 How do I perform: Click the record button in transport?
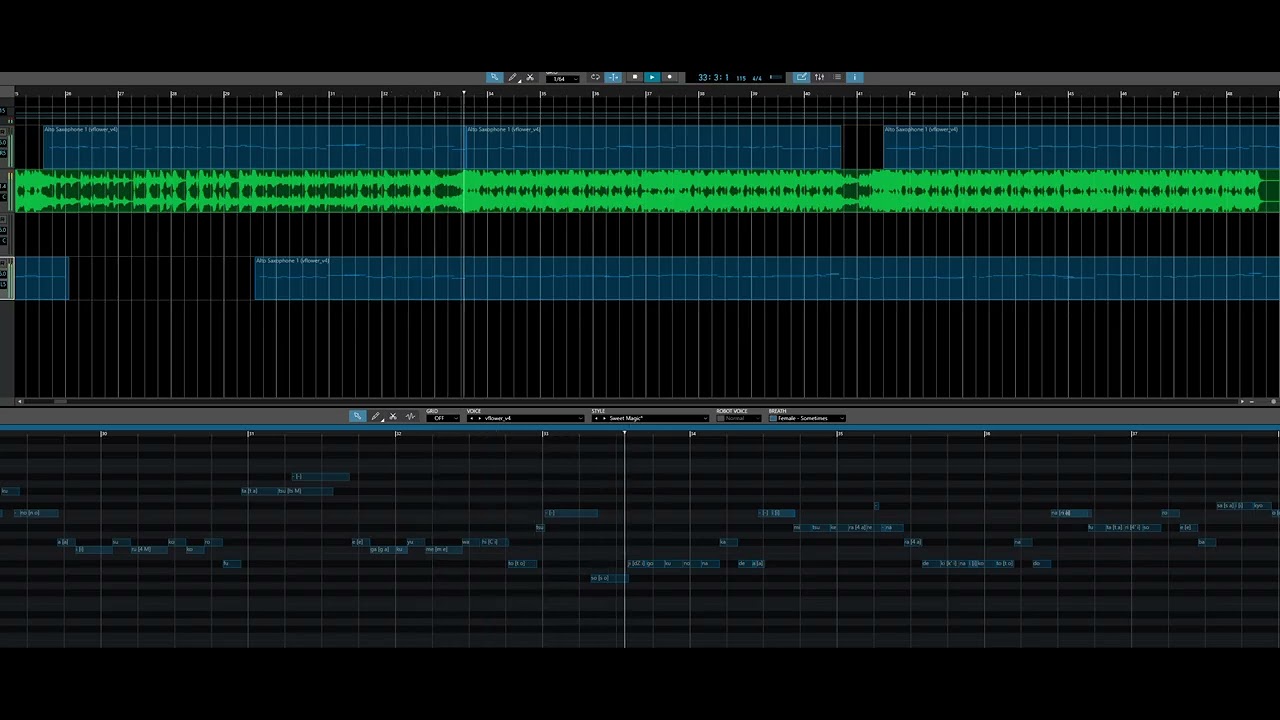click(x=670, y=77)
